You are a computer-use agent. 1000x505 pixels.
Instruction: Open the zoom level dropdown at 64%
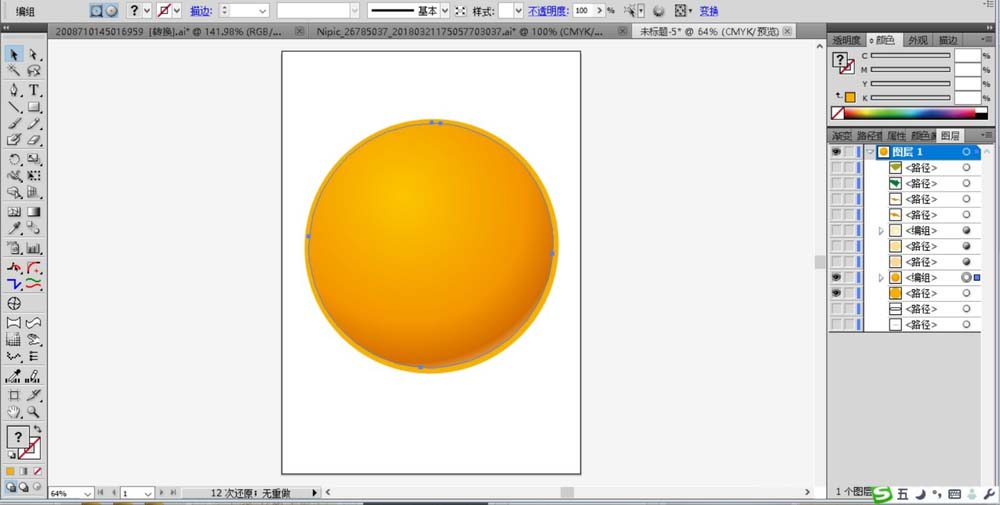pyautogui.click(x=89, y=493)
